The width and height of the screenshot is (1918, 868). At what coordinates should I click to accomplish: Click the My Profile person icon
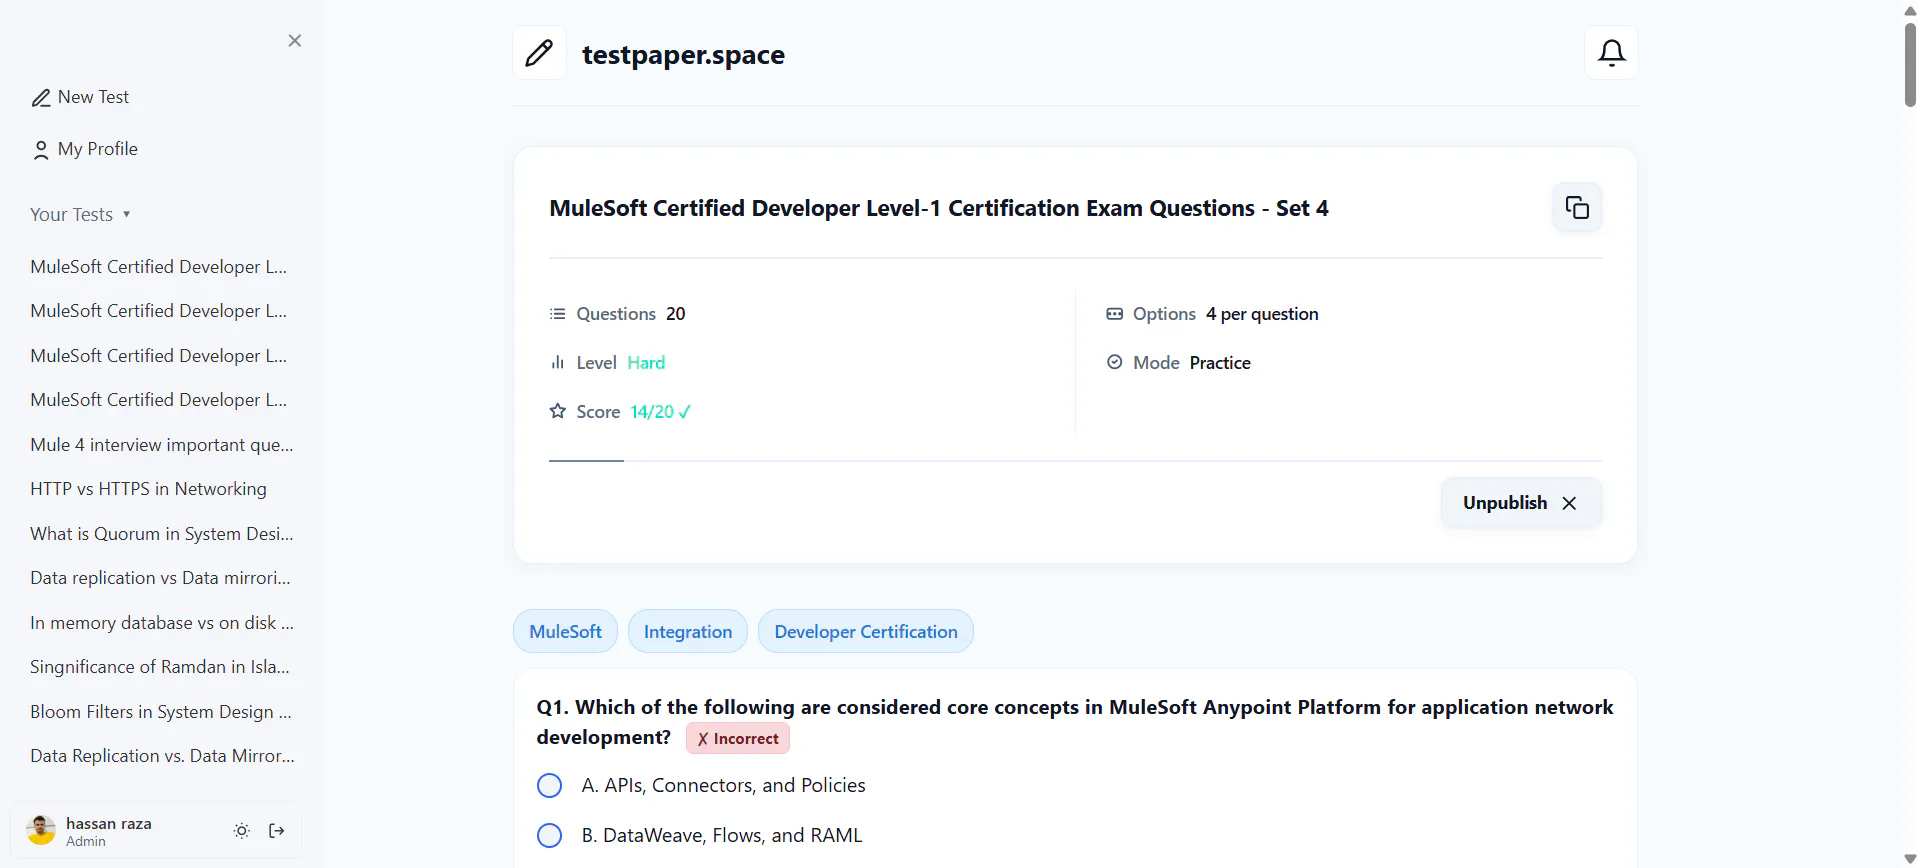(x=41, y=150)
